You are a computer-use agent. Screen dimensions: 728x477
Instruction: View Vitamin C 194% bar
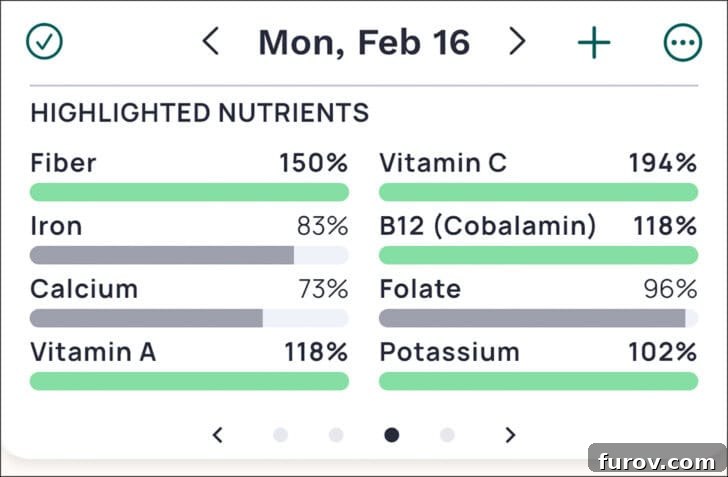[x=539, y=192]
